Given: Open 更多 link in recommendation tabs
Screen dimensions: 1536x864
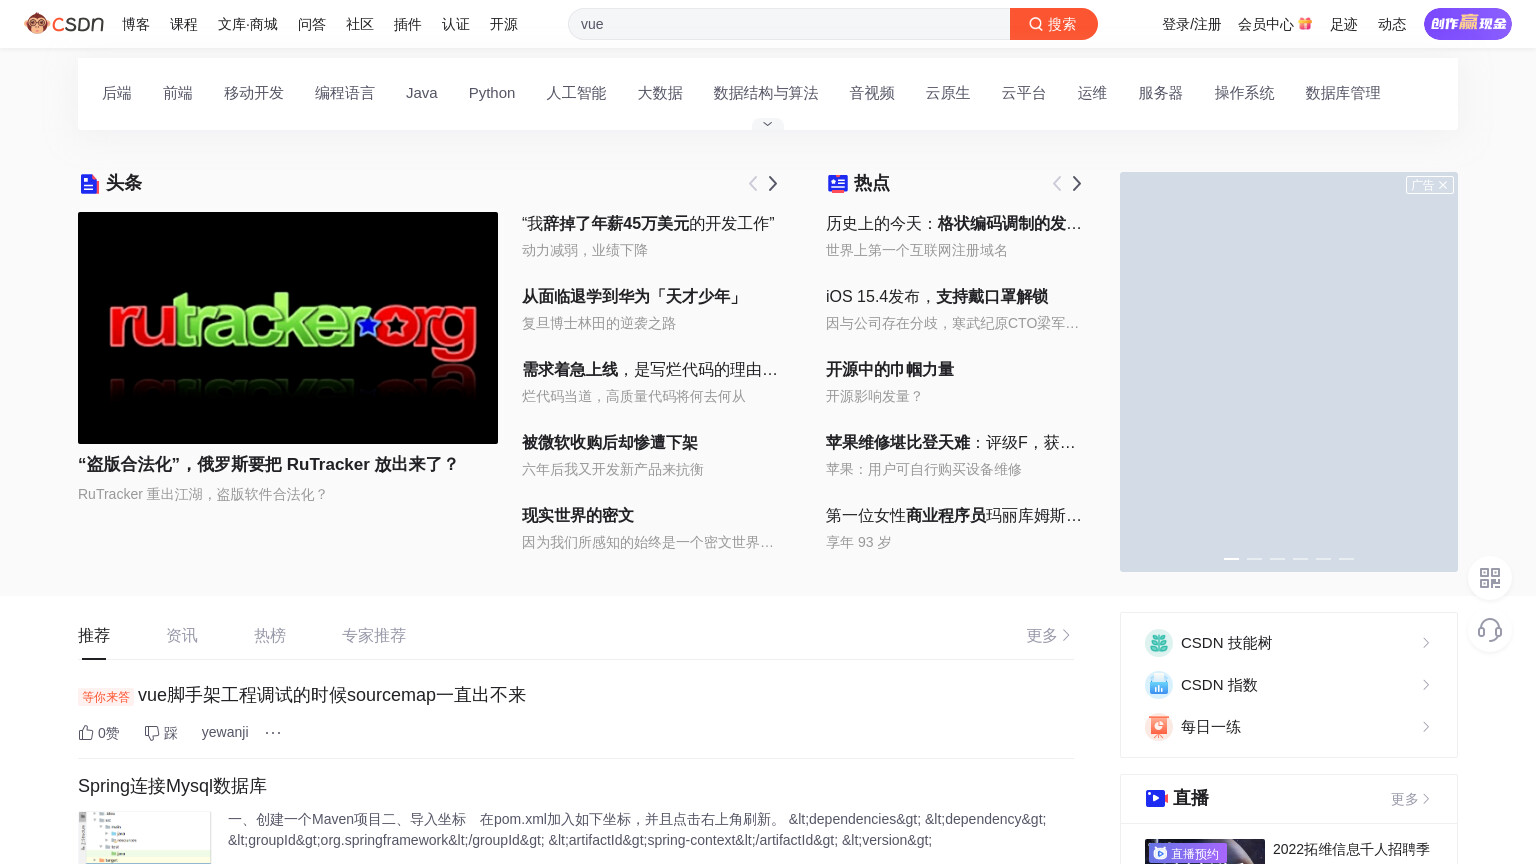Looking at the screenshot, I should [1049, 635].
